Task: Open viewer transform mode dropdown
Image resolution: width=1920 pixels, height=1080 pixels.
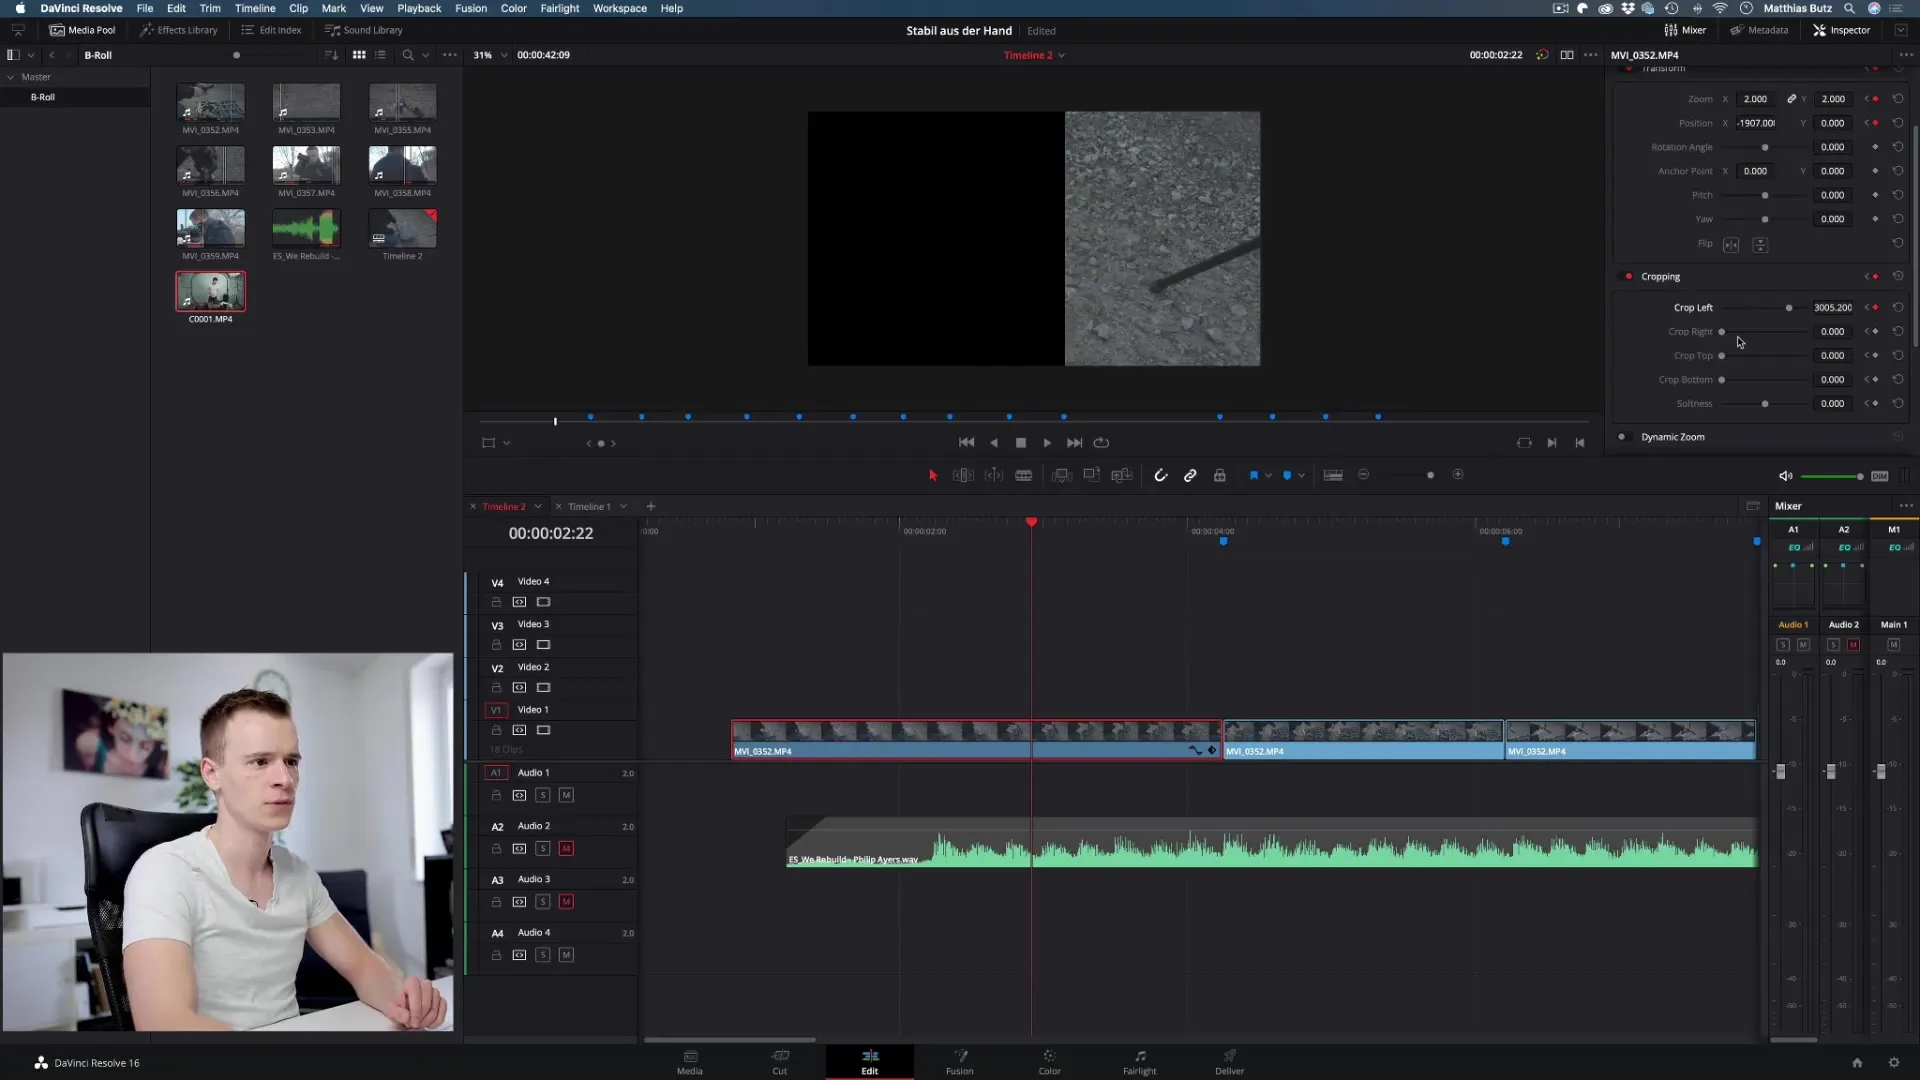Action: [506, 443]
